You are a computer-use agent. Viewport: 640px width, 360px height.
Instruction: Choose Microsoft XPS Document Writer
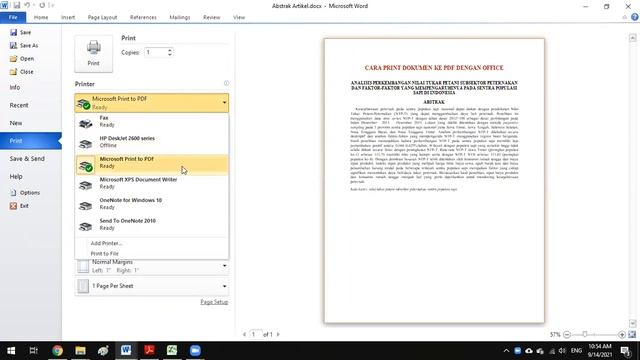click(x=151, y=183)
